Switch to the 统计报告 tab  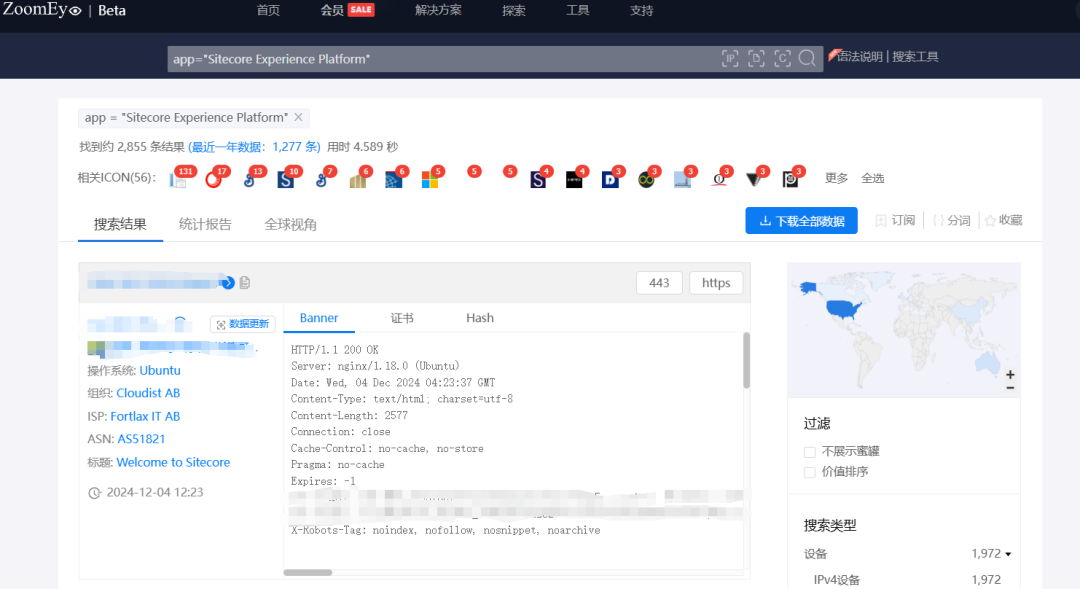point(205,224)
